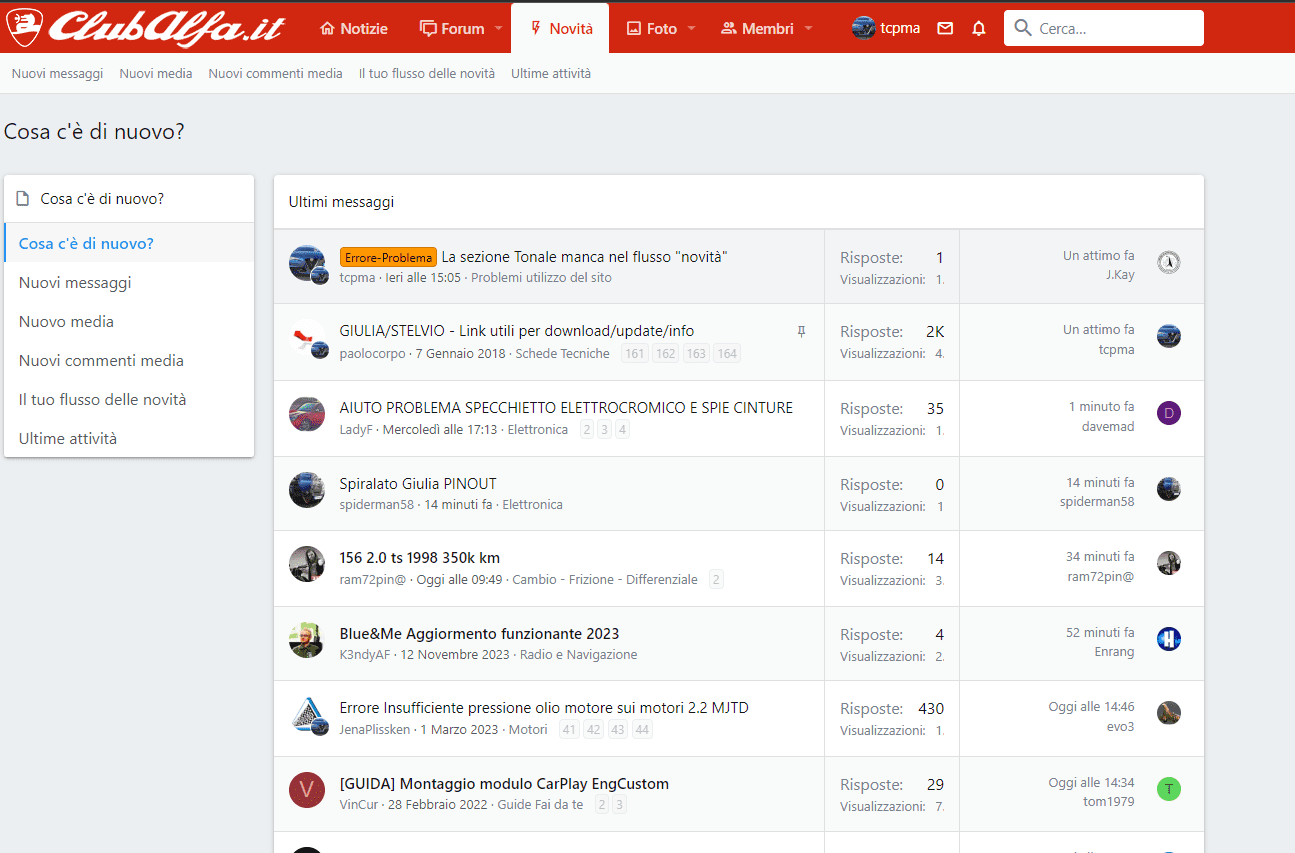1295x853 pixels.
Task: Open Errore Insufficiente pressione olio thread
Action: click(x=544, y=708)
